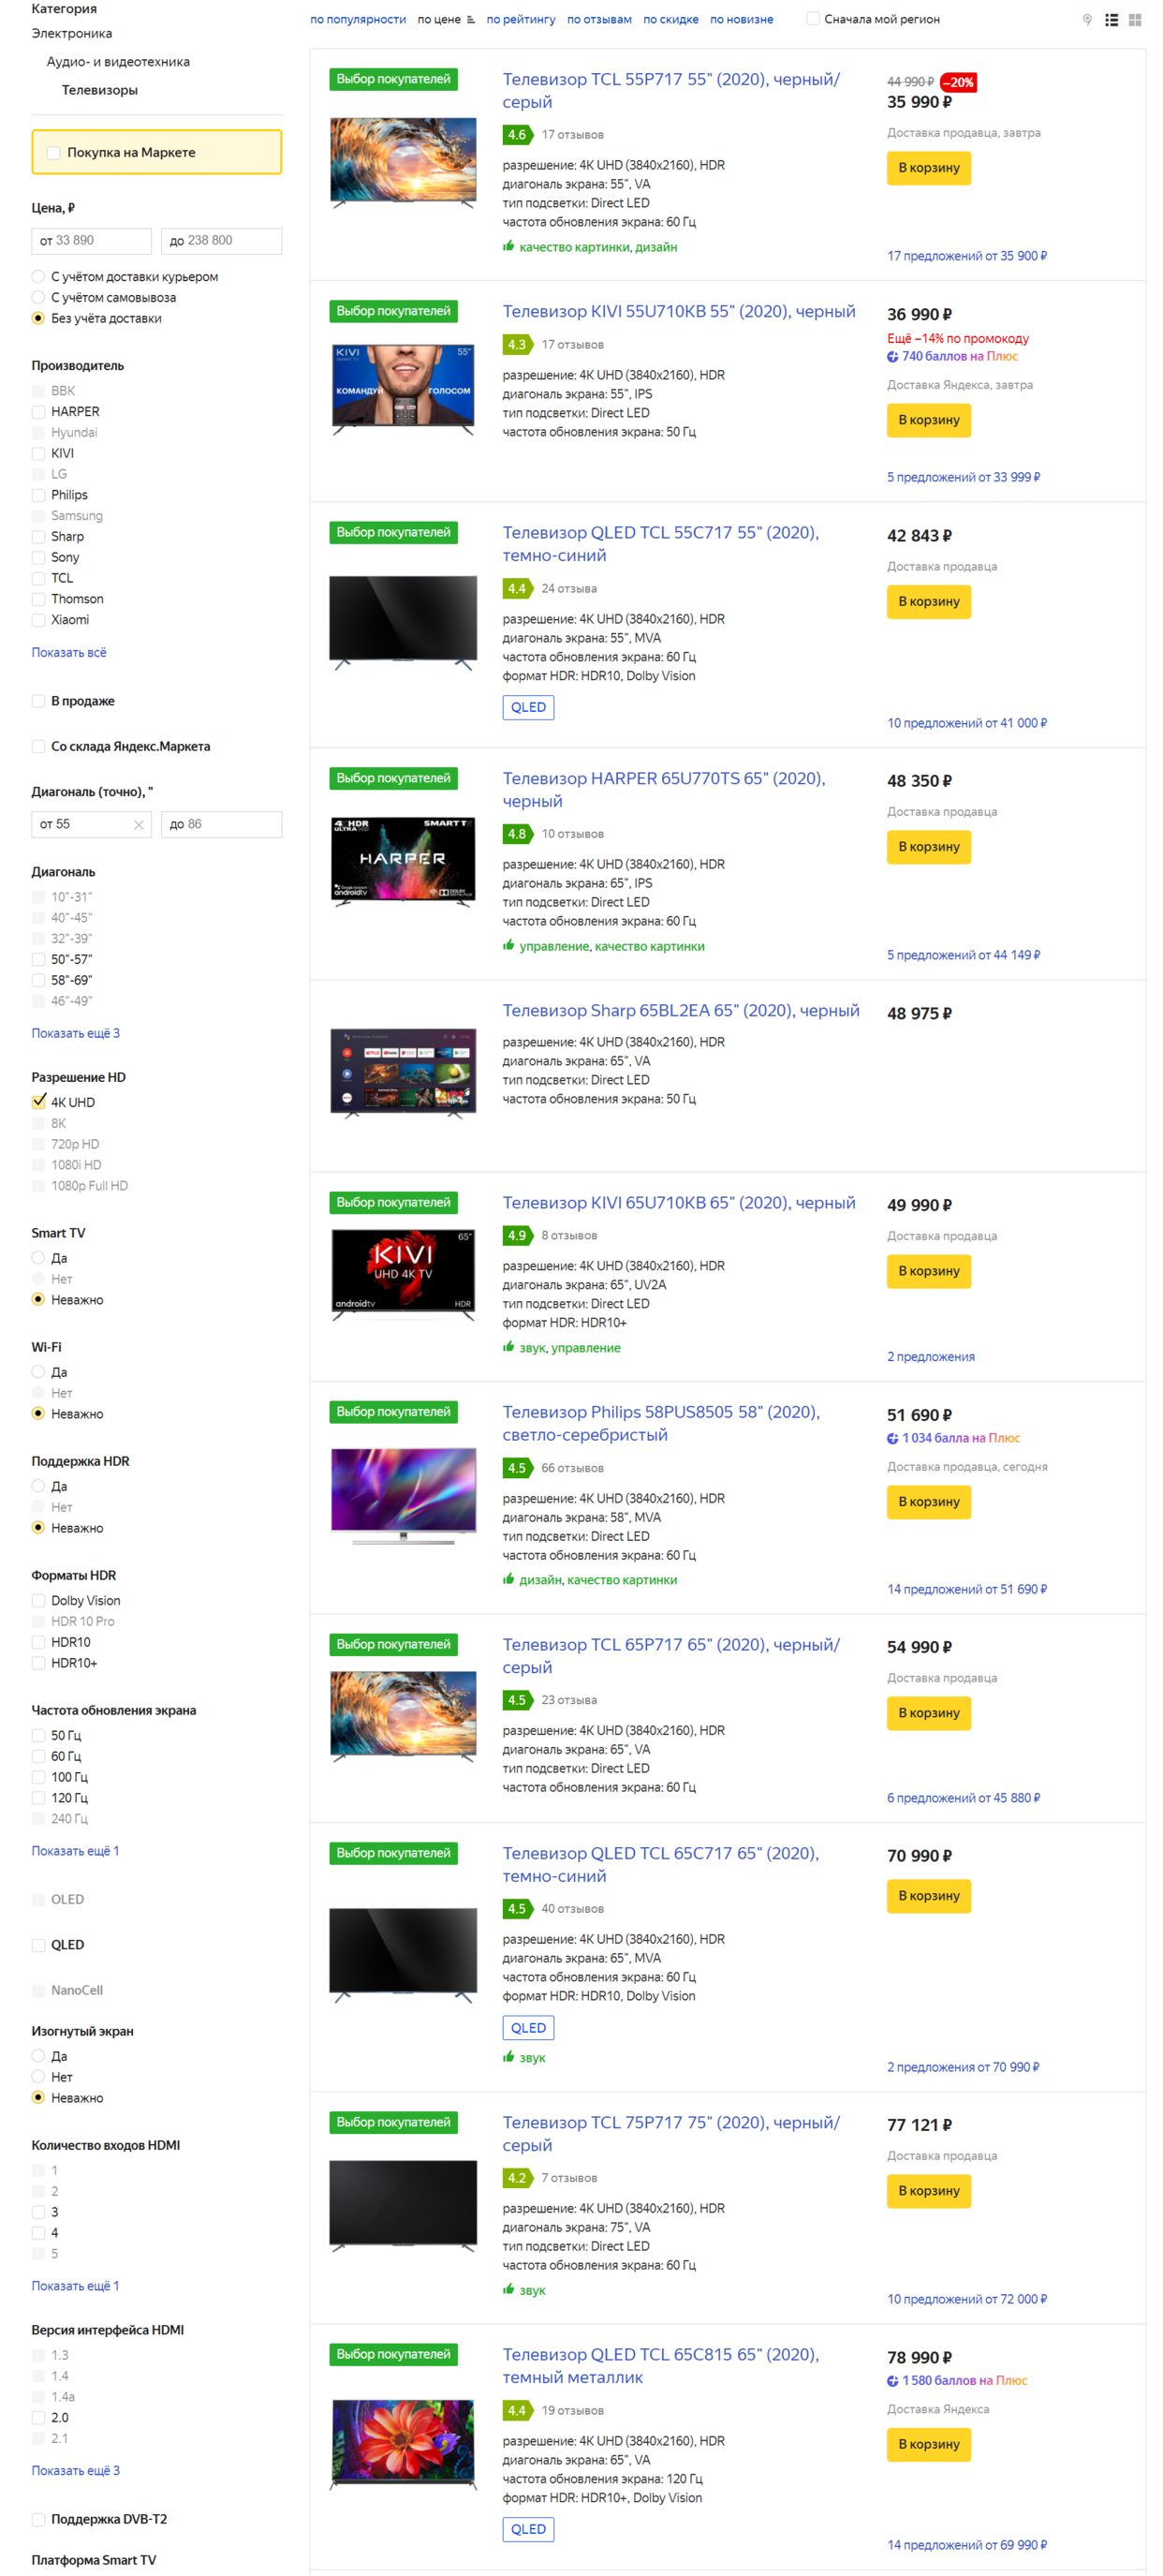
Task: Enable 'В продаже' filter
Action: click(38, 701)
